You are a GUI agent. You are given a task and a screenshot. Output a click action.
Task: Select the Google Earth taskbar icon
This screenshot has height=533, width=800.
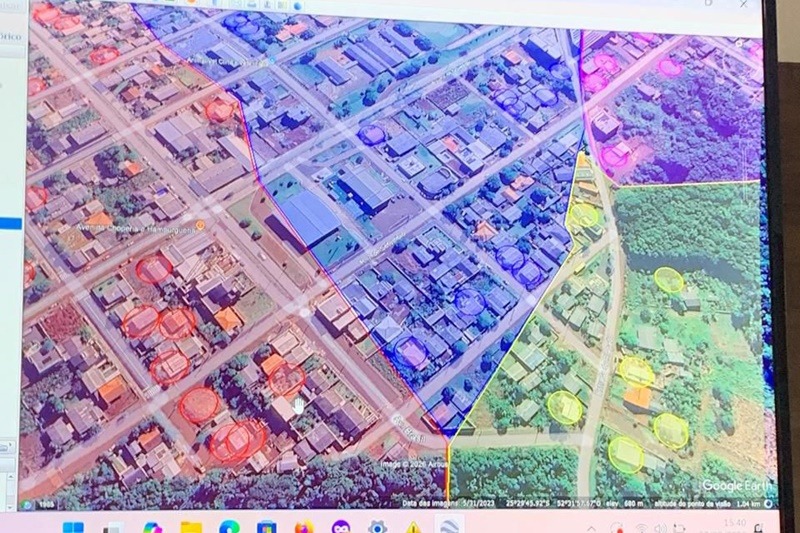(x=449, y=527)
